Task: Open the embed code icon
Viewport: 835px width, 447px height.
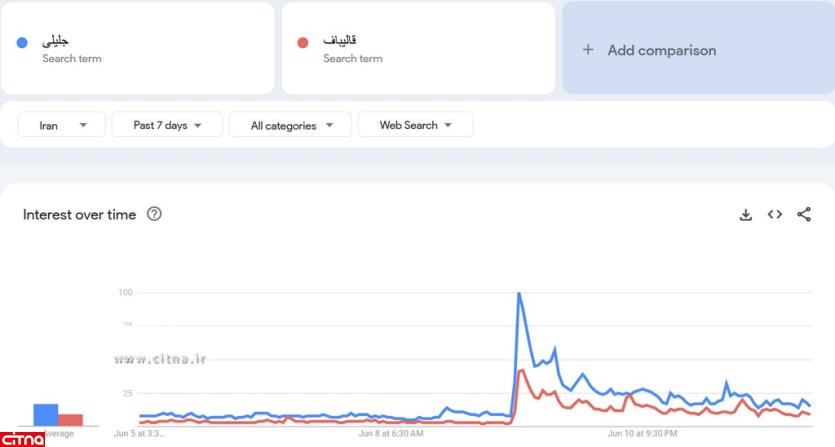Action: (774, 214)
